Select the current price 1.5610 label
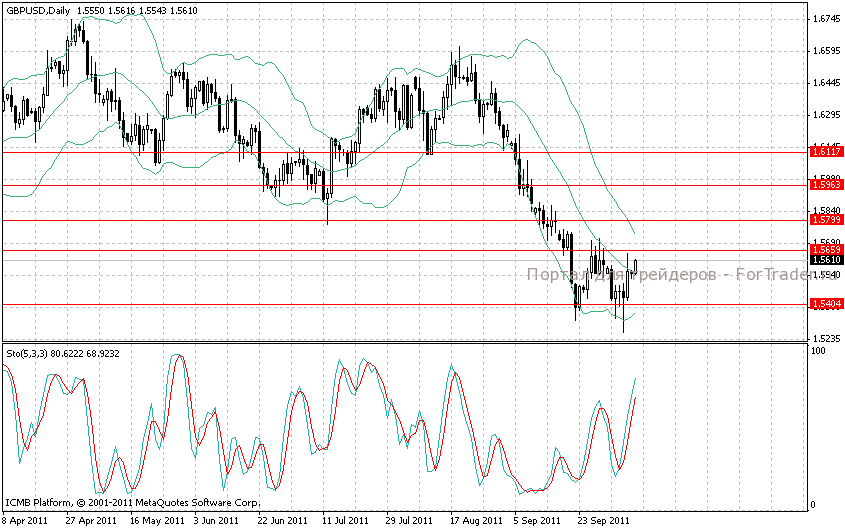This screenshot has width=845, height=528. [x=826, y=260]
